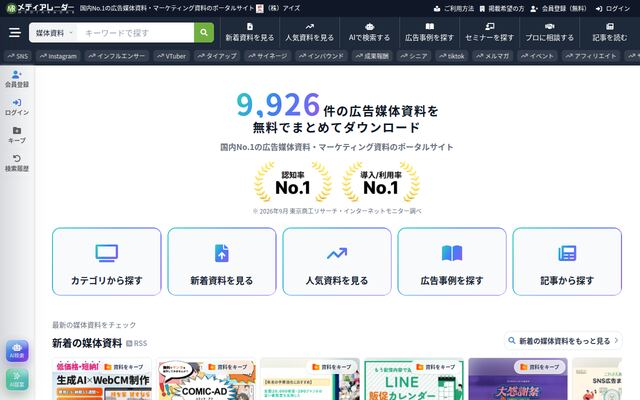Screen dimensions: 640x400
Task: Open 広告事例を探す in the top navigation
Action: tap(429, 32)
